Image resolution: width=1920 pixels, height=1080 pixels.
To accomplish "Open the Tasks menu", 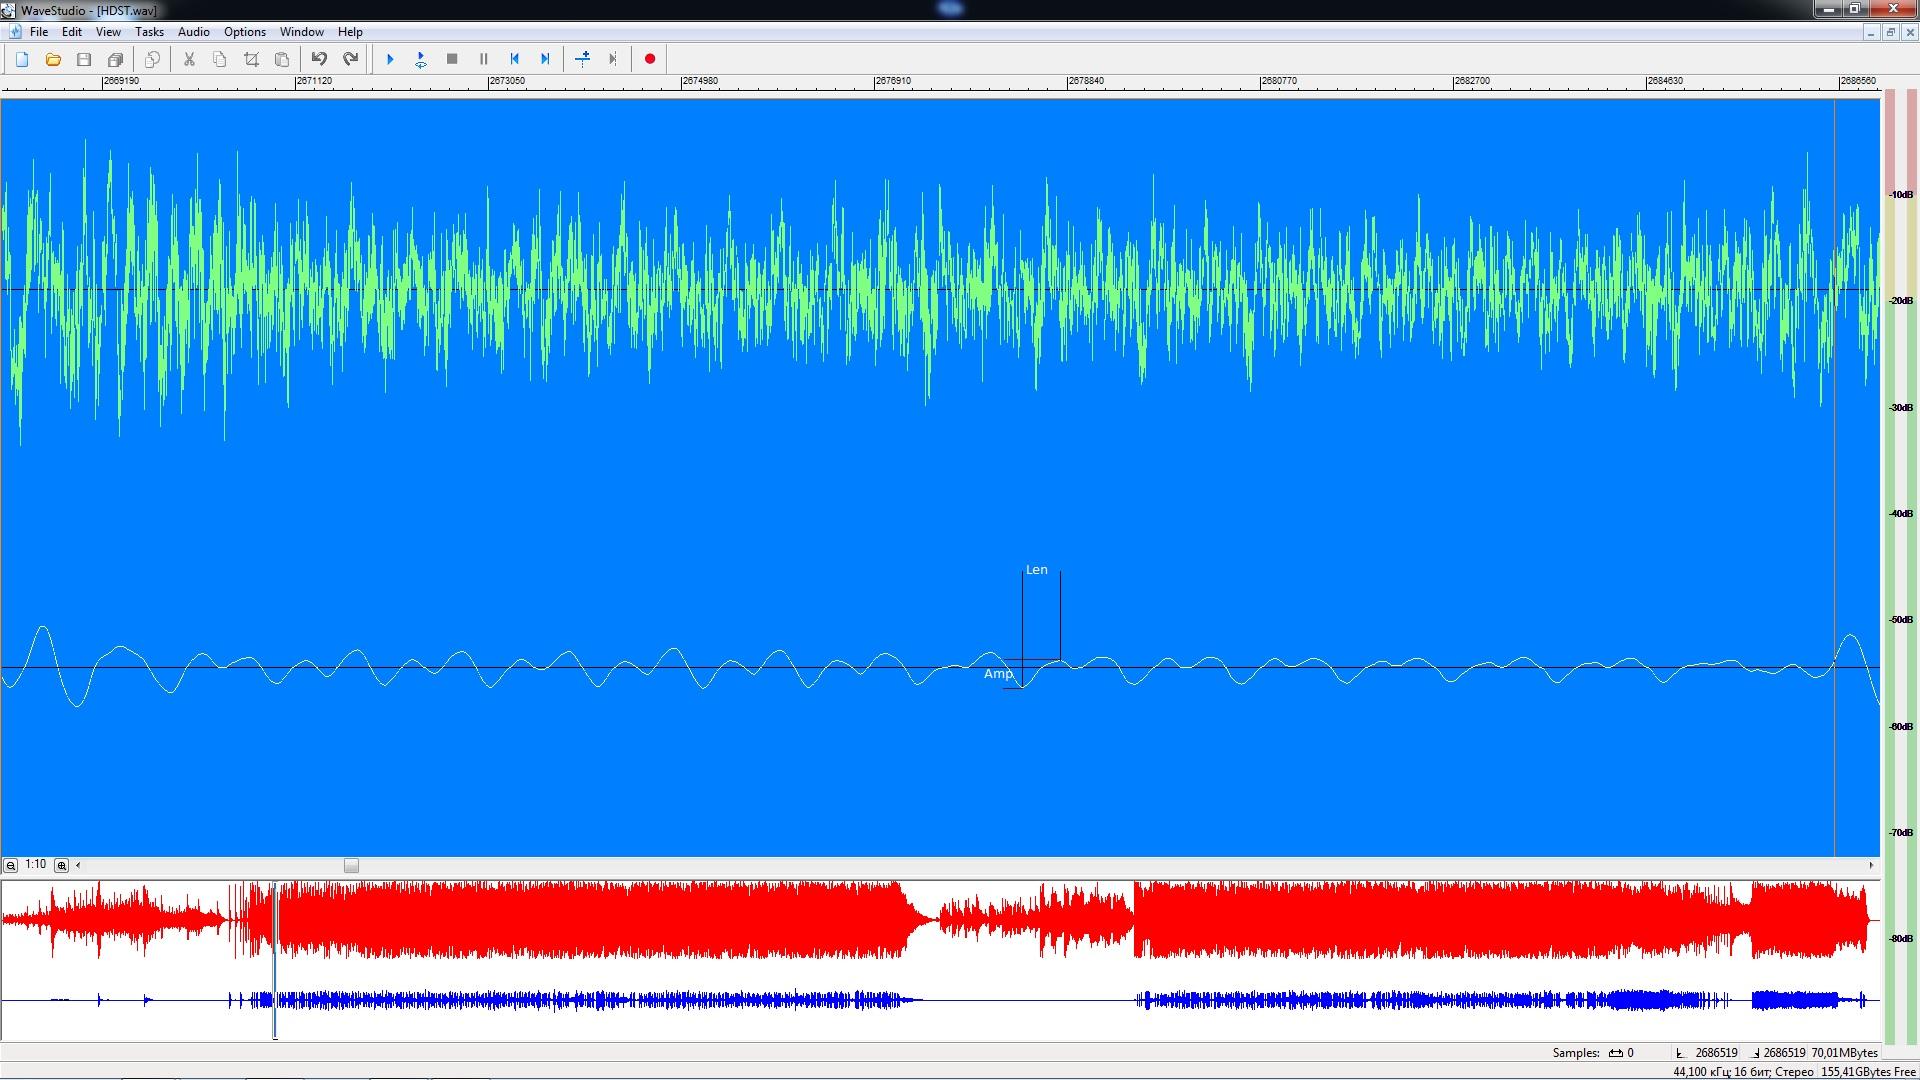I will pyautogui.click(x=149, y=32).
